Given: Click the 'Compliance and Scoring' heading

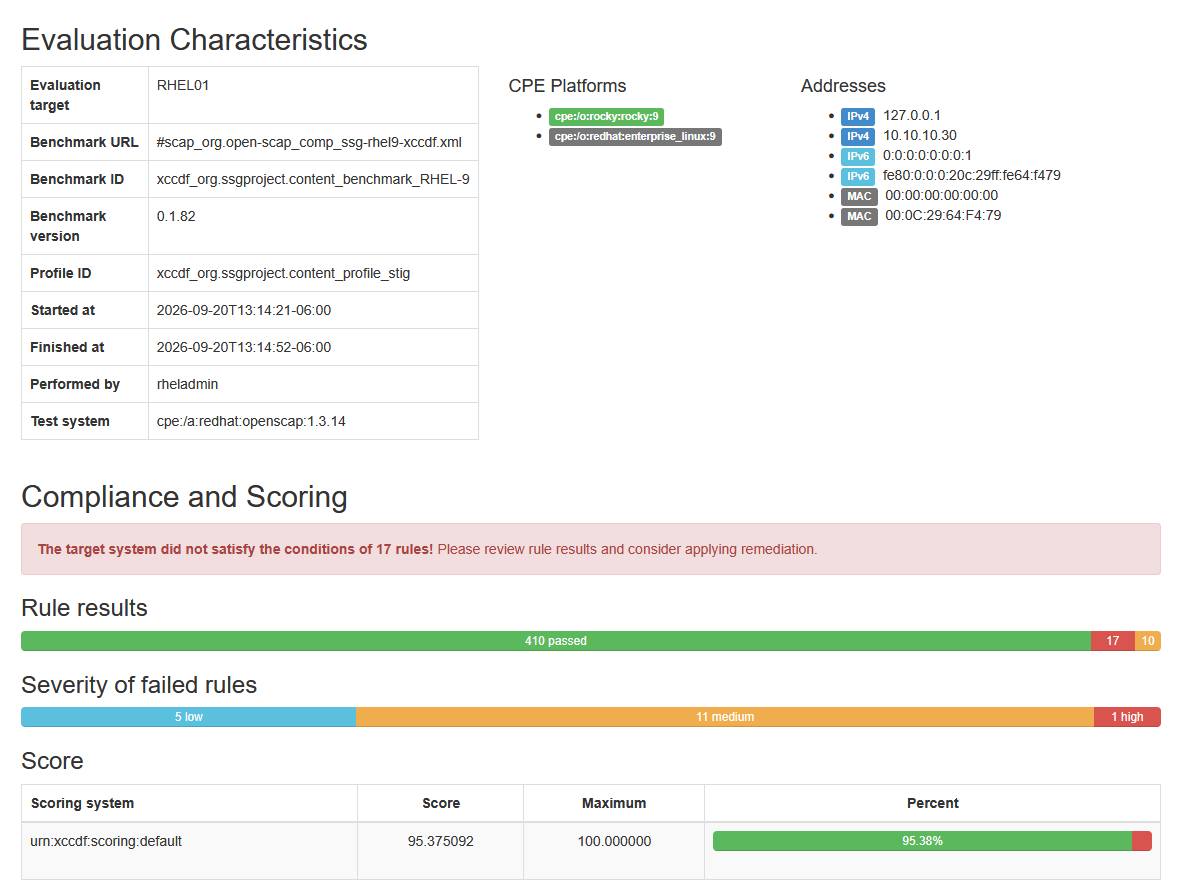Looking at the screenshot, I should (184, 496).
